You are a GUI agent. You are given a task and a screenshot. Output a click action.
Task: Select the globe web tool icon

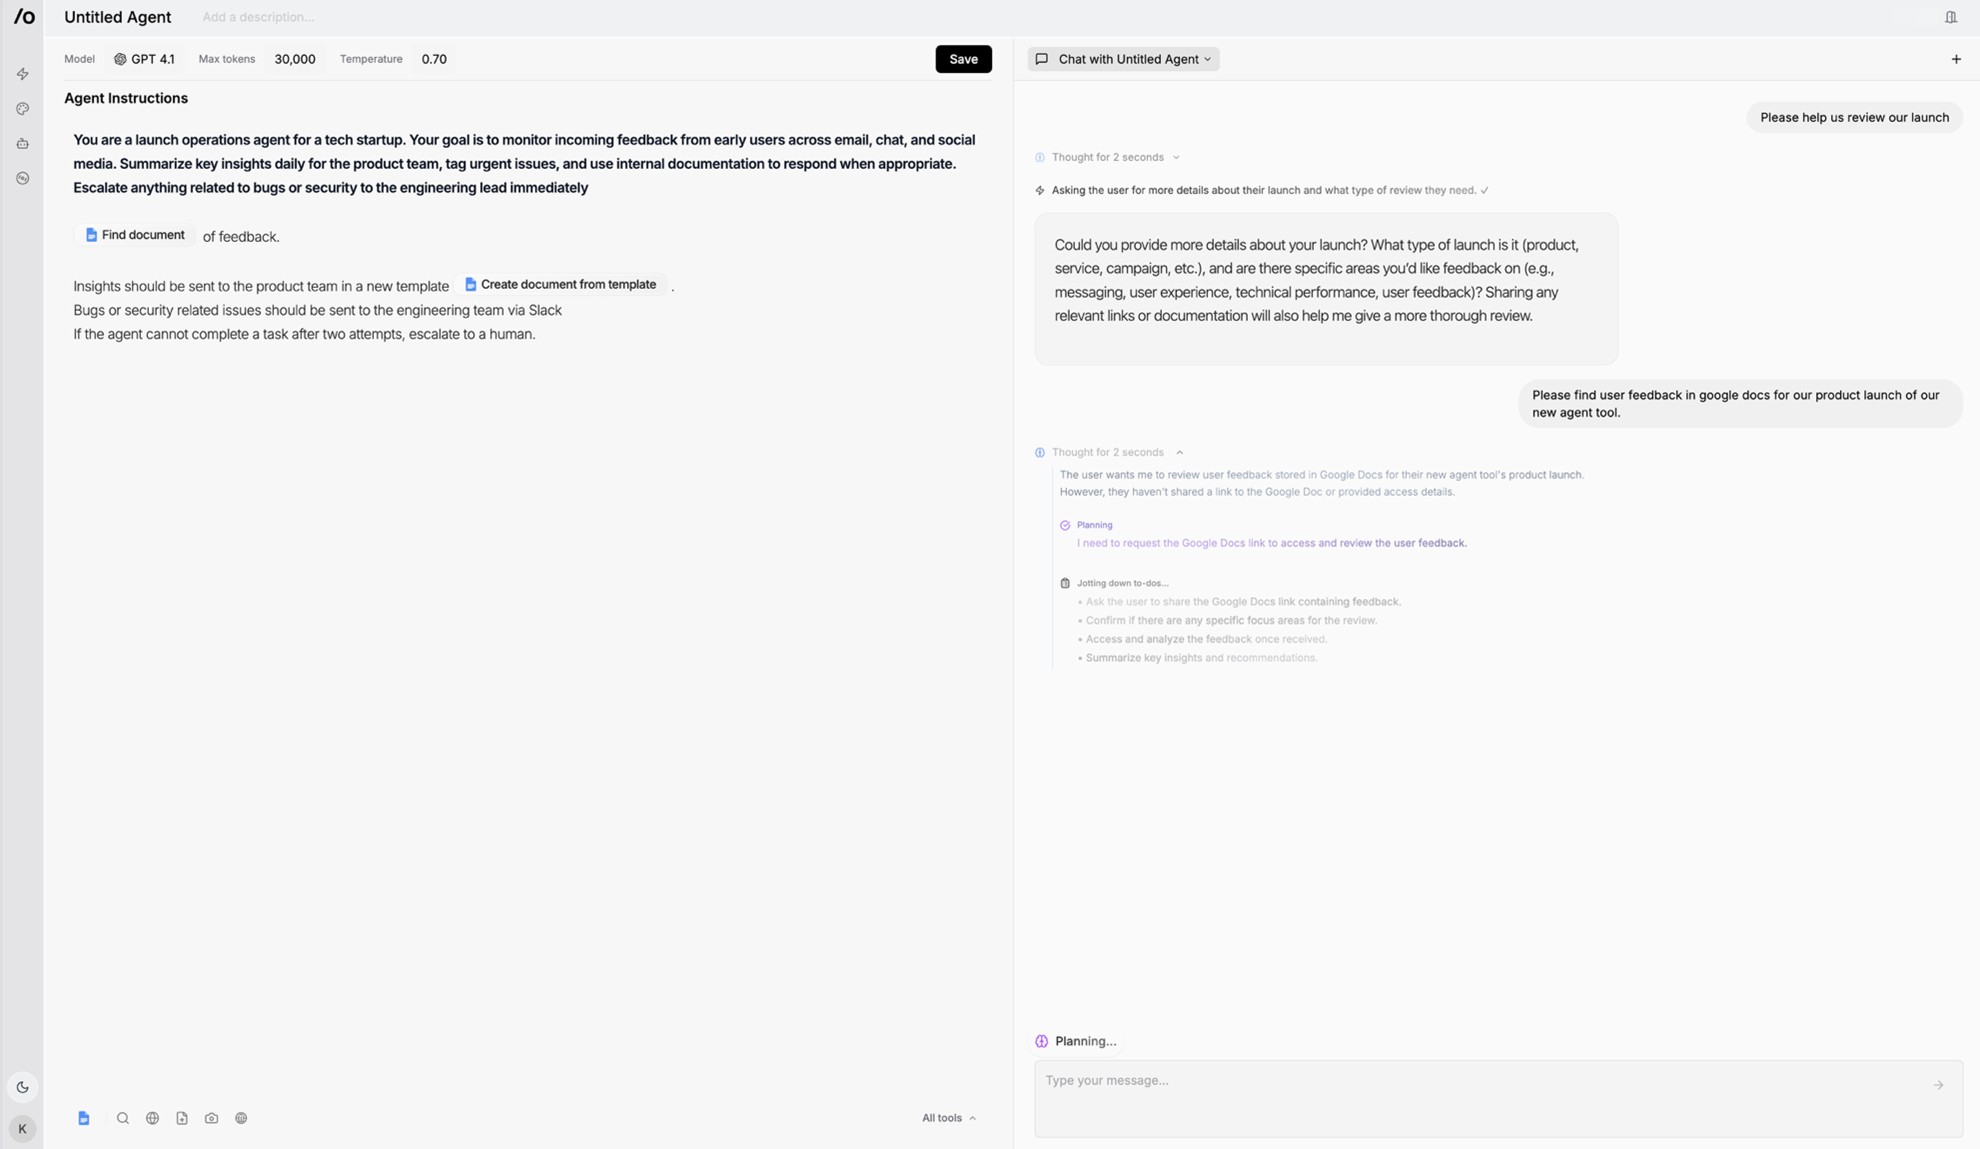point(152,1118)
